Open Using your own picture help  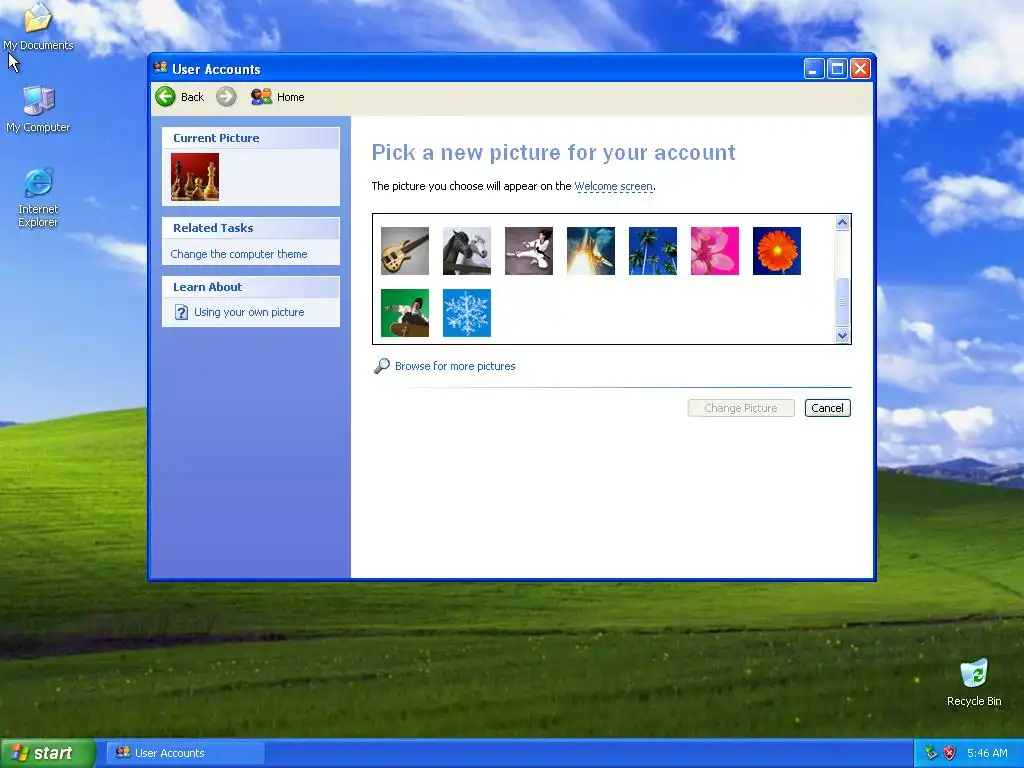point(249,312)
